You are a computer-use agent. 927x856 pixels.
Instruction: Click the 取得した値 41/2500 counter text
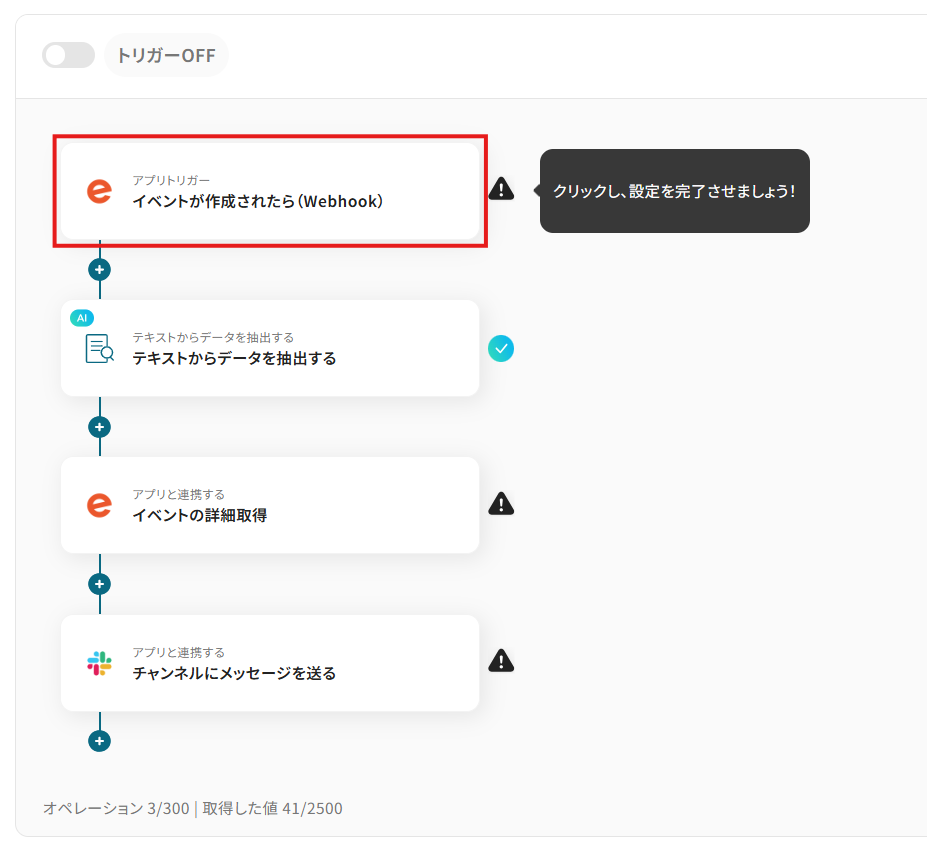pyautogui.click(x=273, y=809)
